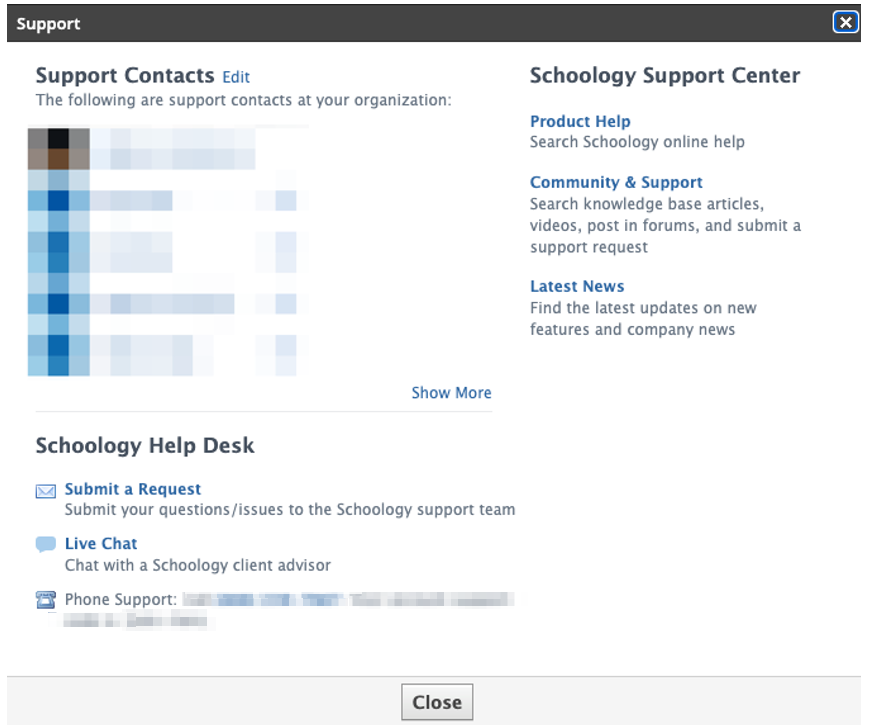
Task: Open Community & Support
Action: click(x=617, y=182)
